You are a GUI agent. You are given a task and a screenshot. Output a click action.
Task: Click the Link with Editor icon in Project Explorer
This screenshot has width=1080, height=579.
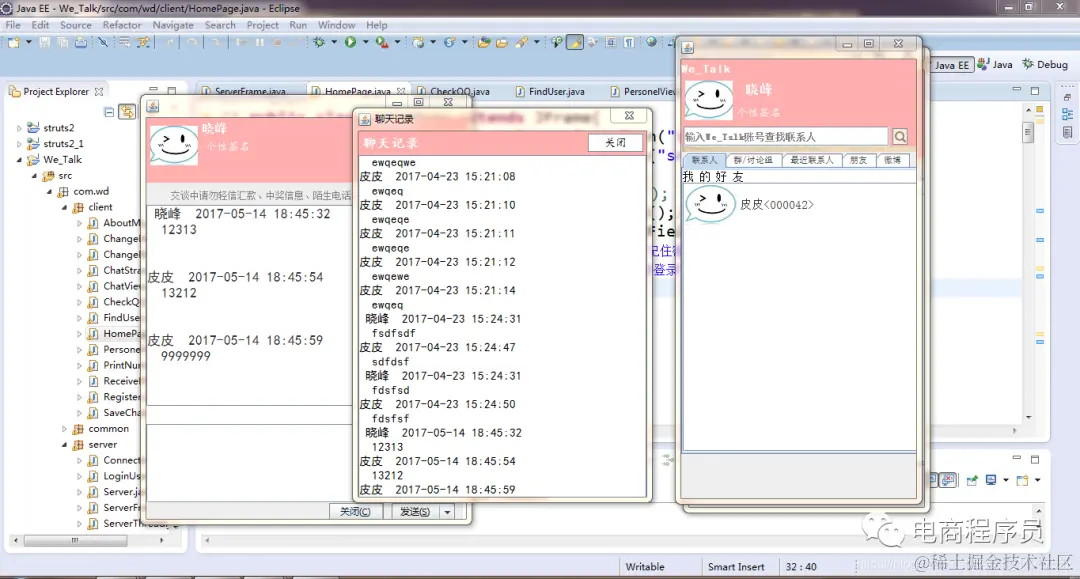click(x=127, y=112)
